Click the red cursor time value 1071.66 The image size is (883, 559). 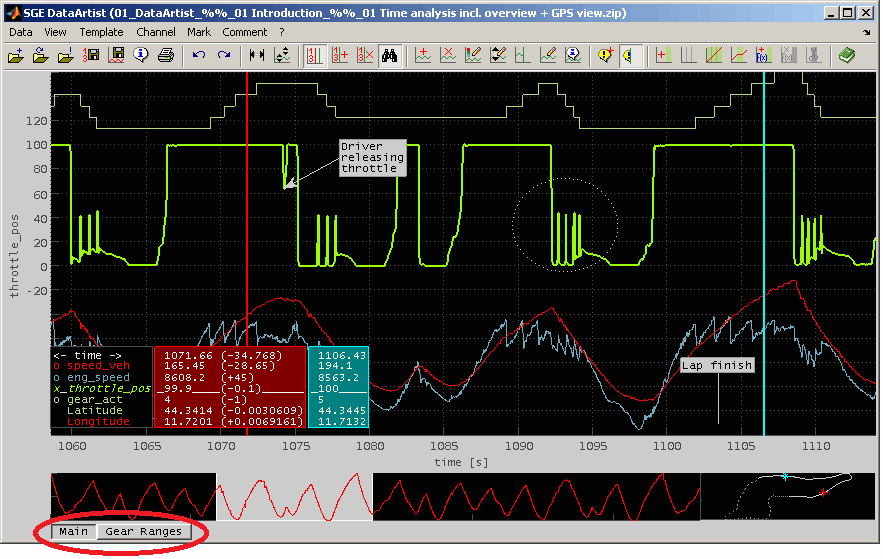pos(188,355)
